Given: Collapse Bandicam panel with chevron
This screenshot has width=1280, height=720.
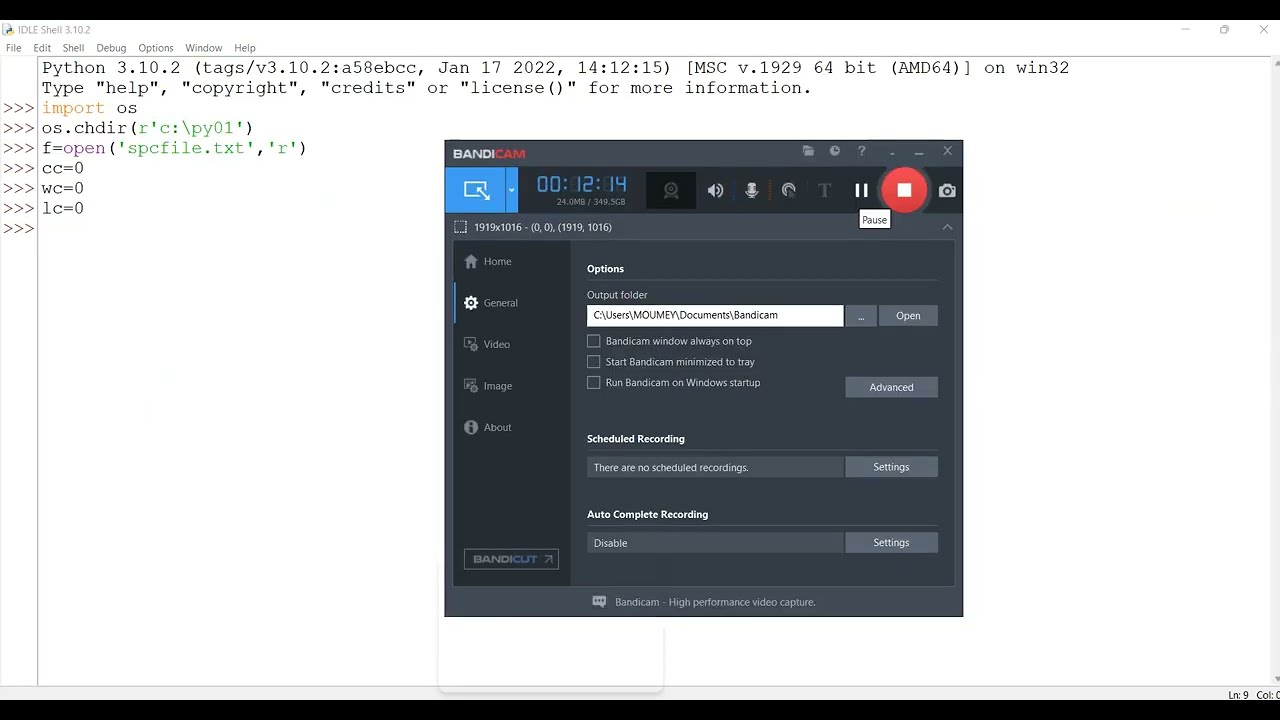Looking at the screenshot, I should [947, 227].
